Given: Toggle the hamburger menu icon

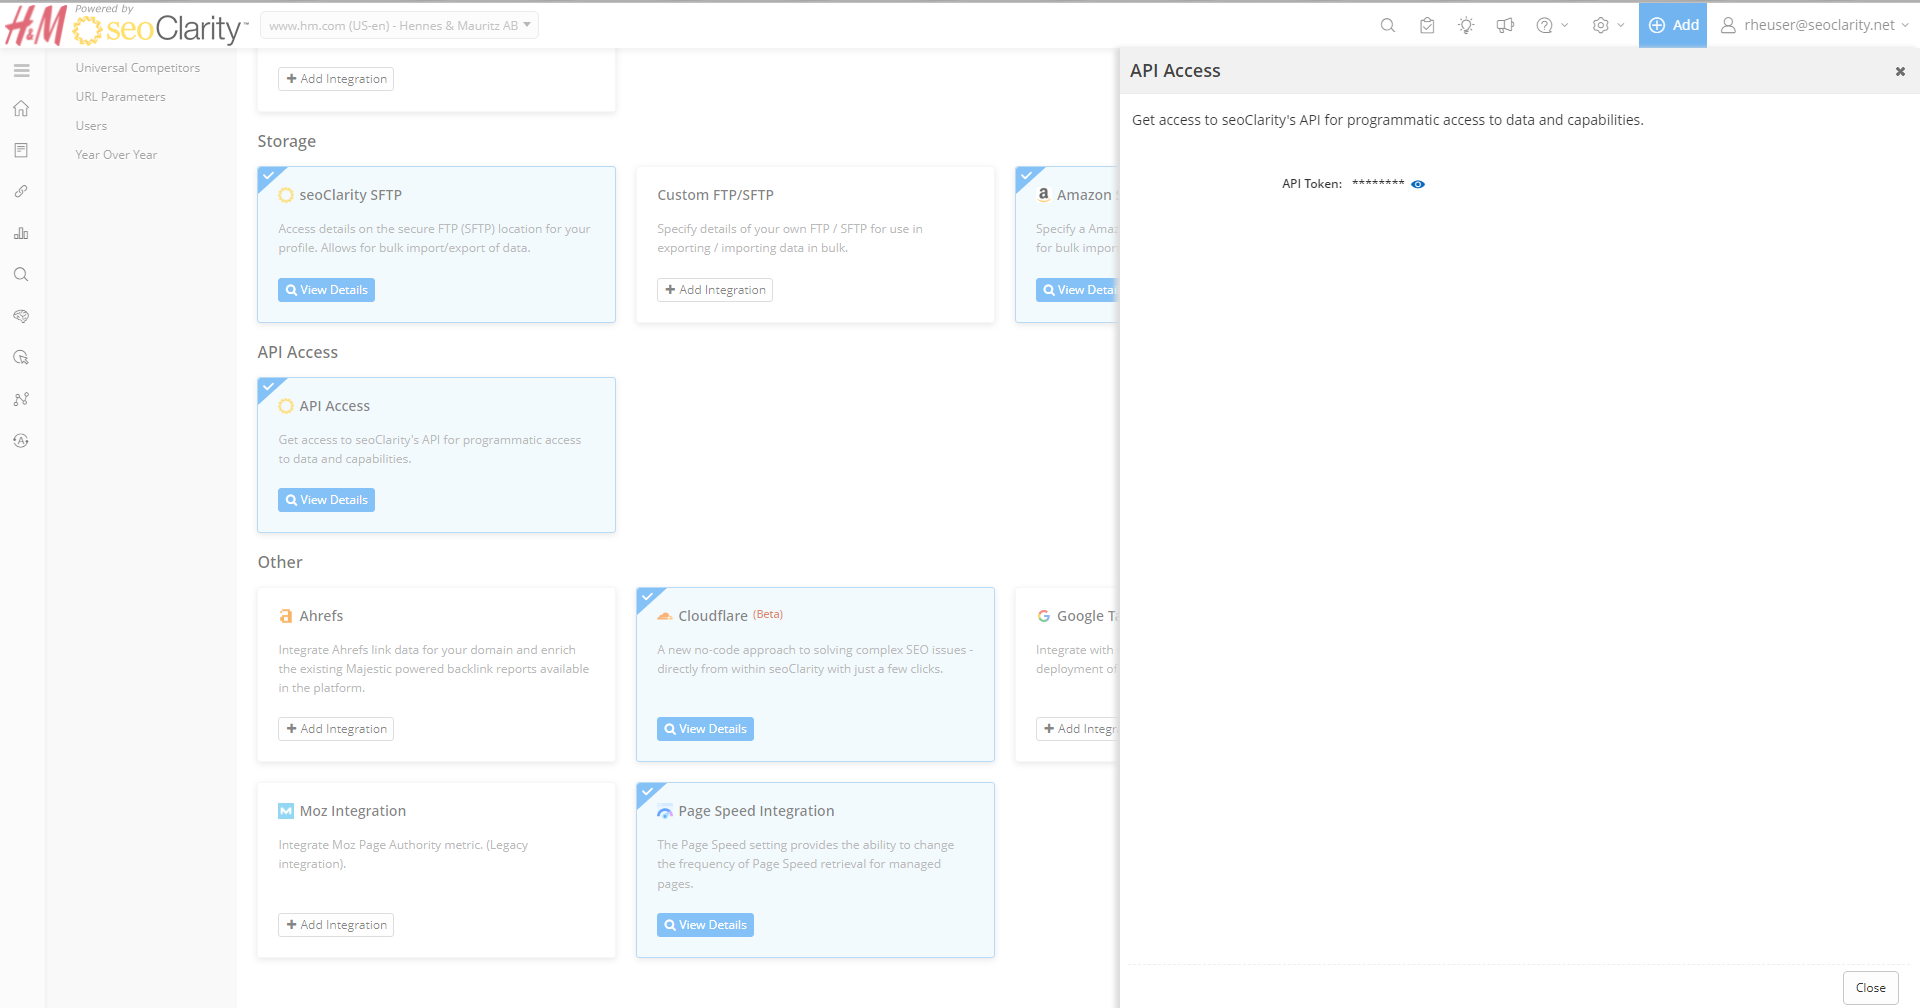Looking at the screenshot, I should point(22,71).
